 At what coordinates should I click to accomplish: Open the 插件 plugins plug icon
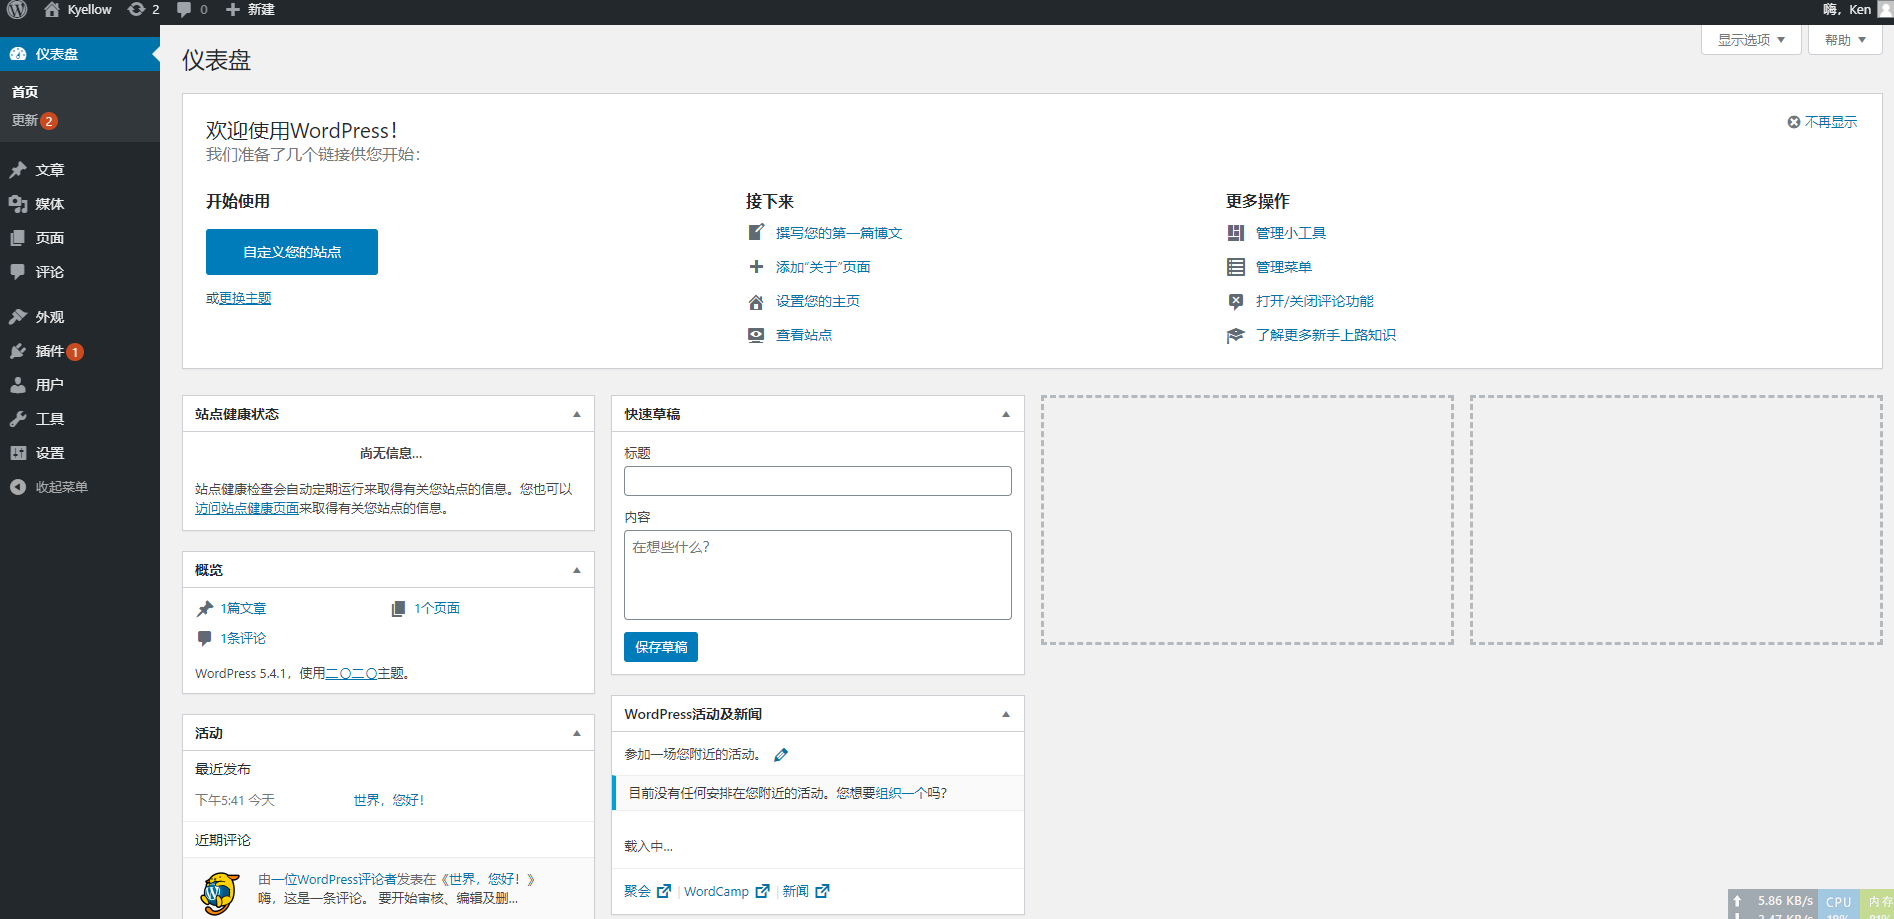(x=18, y=351)
